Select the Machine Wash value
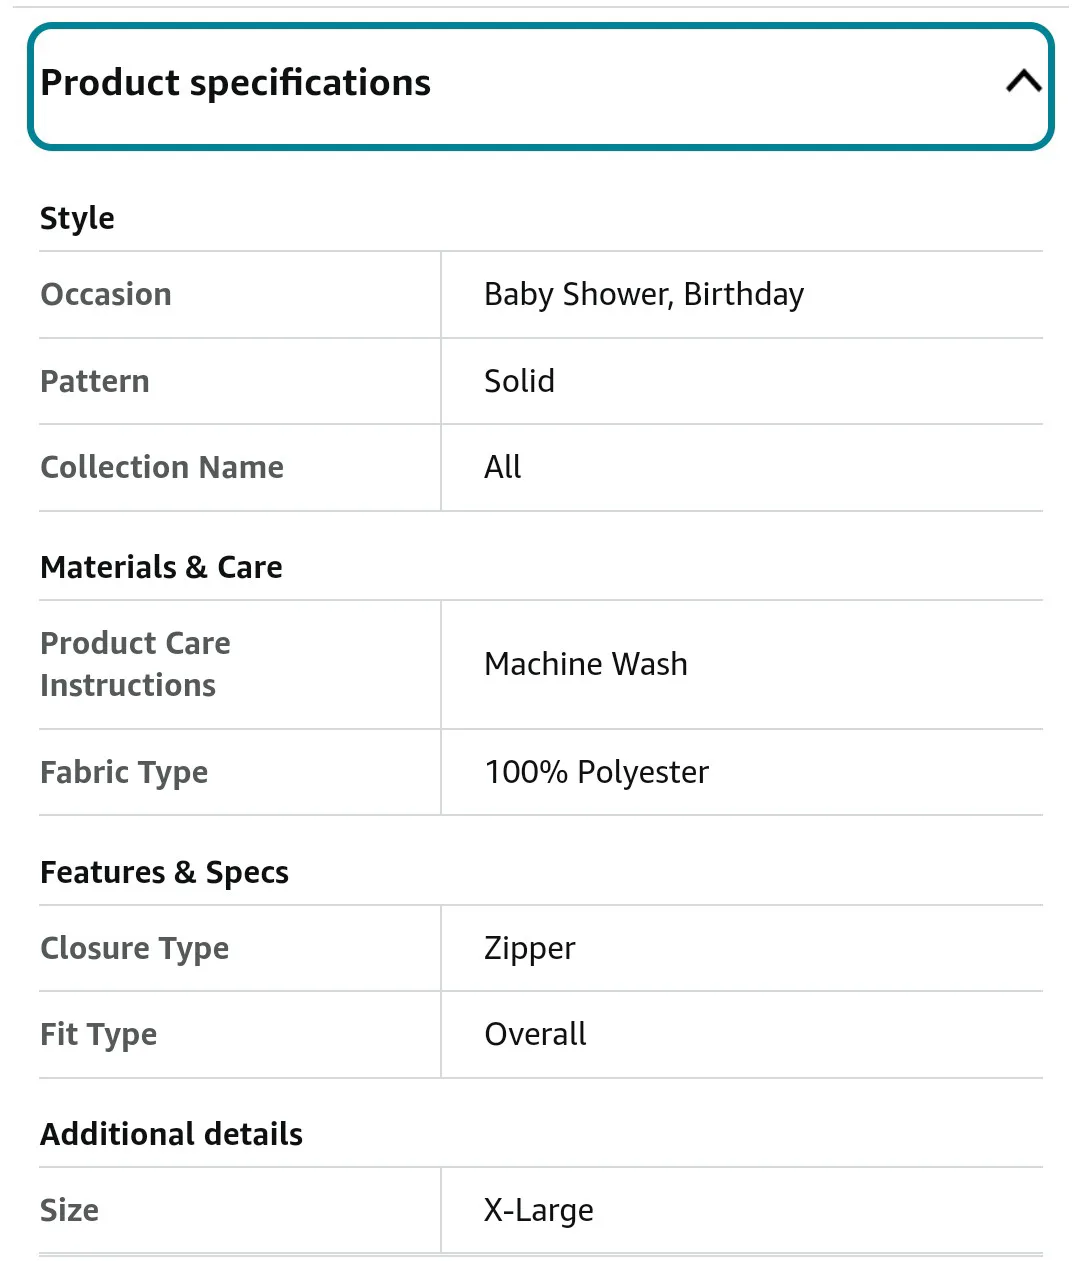This screenshot has height=1261, width=1080. (586, 664)
